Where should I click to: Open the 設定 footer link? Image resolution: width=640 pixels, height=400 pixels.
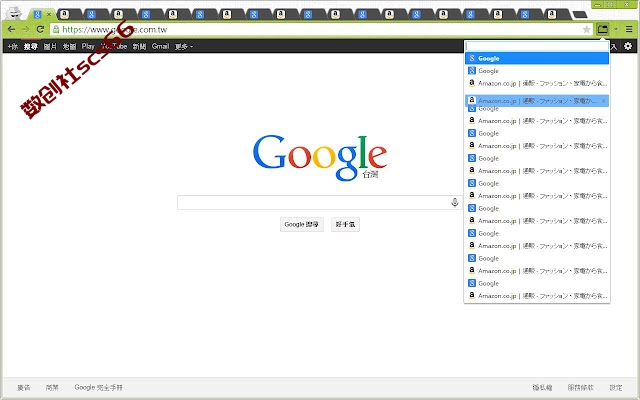pyautogui.click(x=616, y=387)
